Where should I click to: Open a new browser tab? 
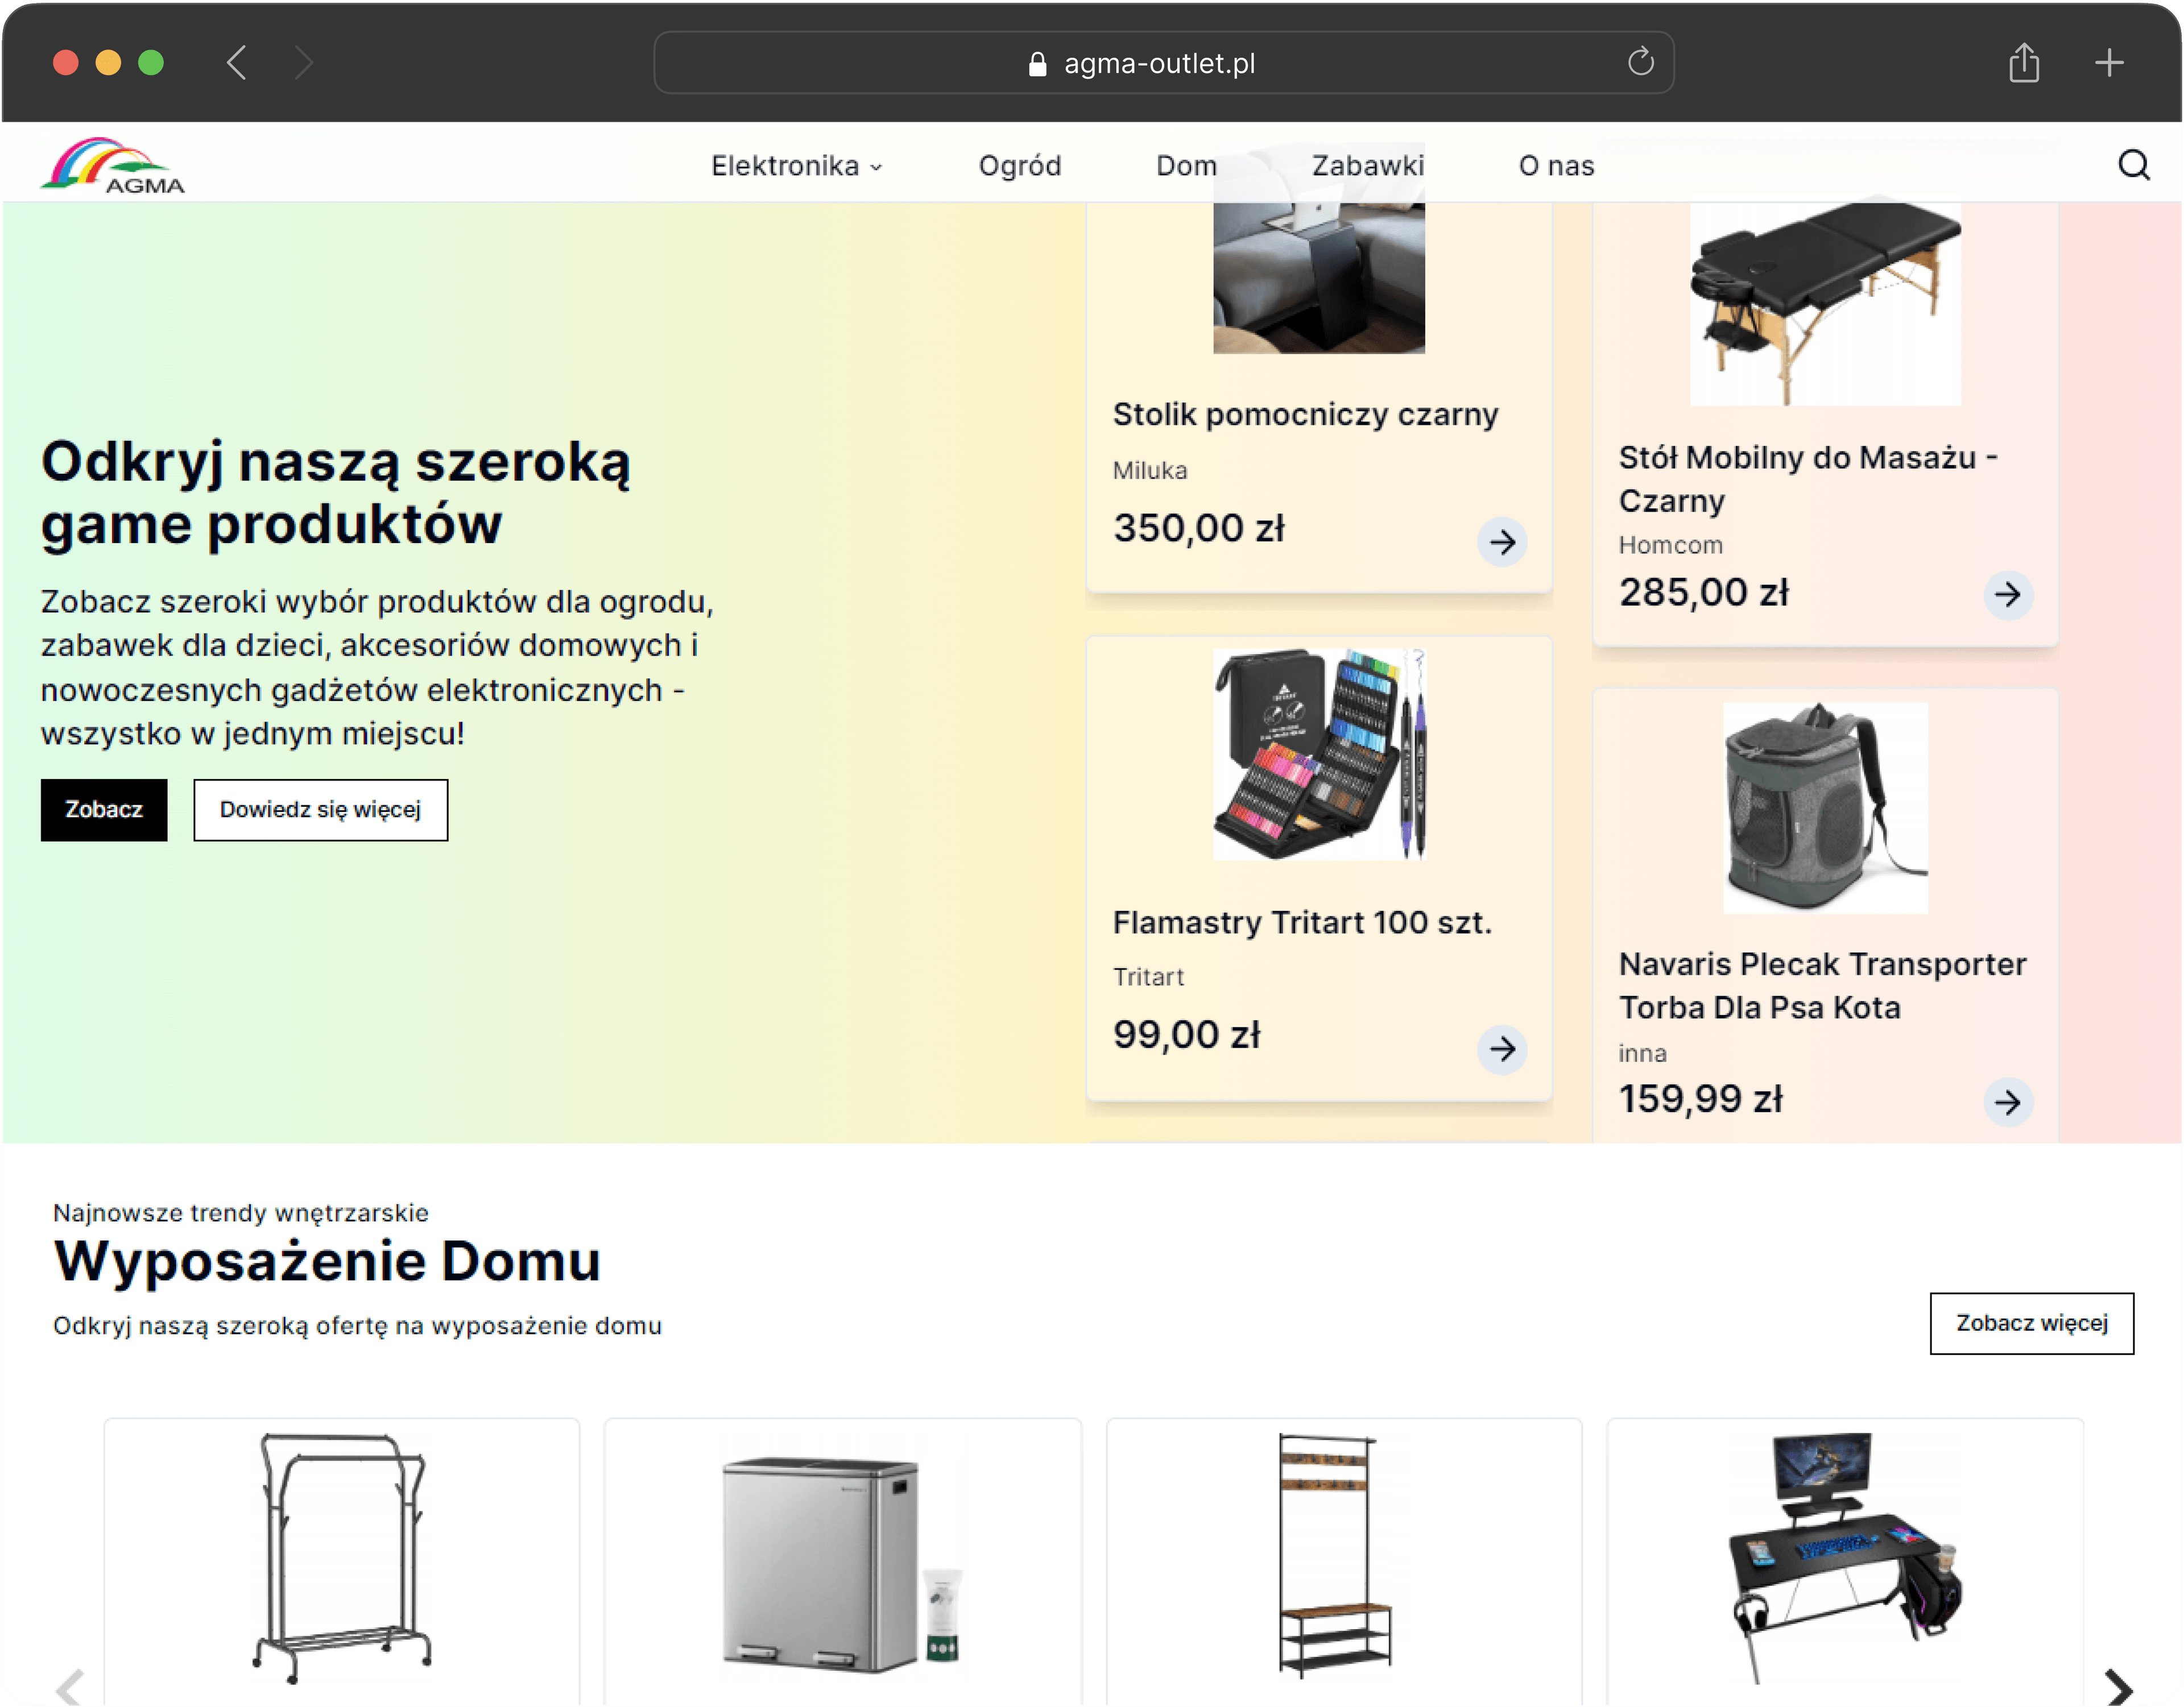(x=2110, y=62)
